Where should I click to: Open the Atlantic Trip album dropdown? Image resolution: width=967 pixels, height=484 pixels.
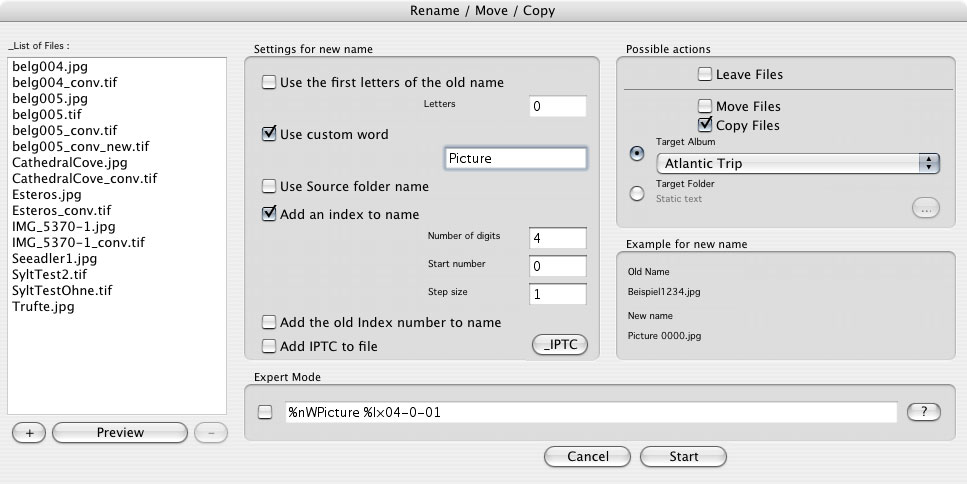pyautogui.click(x=798, y=164)
